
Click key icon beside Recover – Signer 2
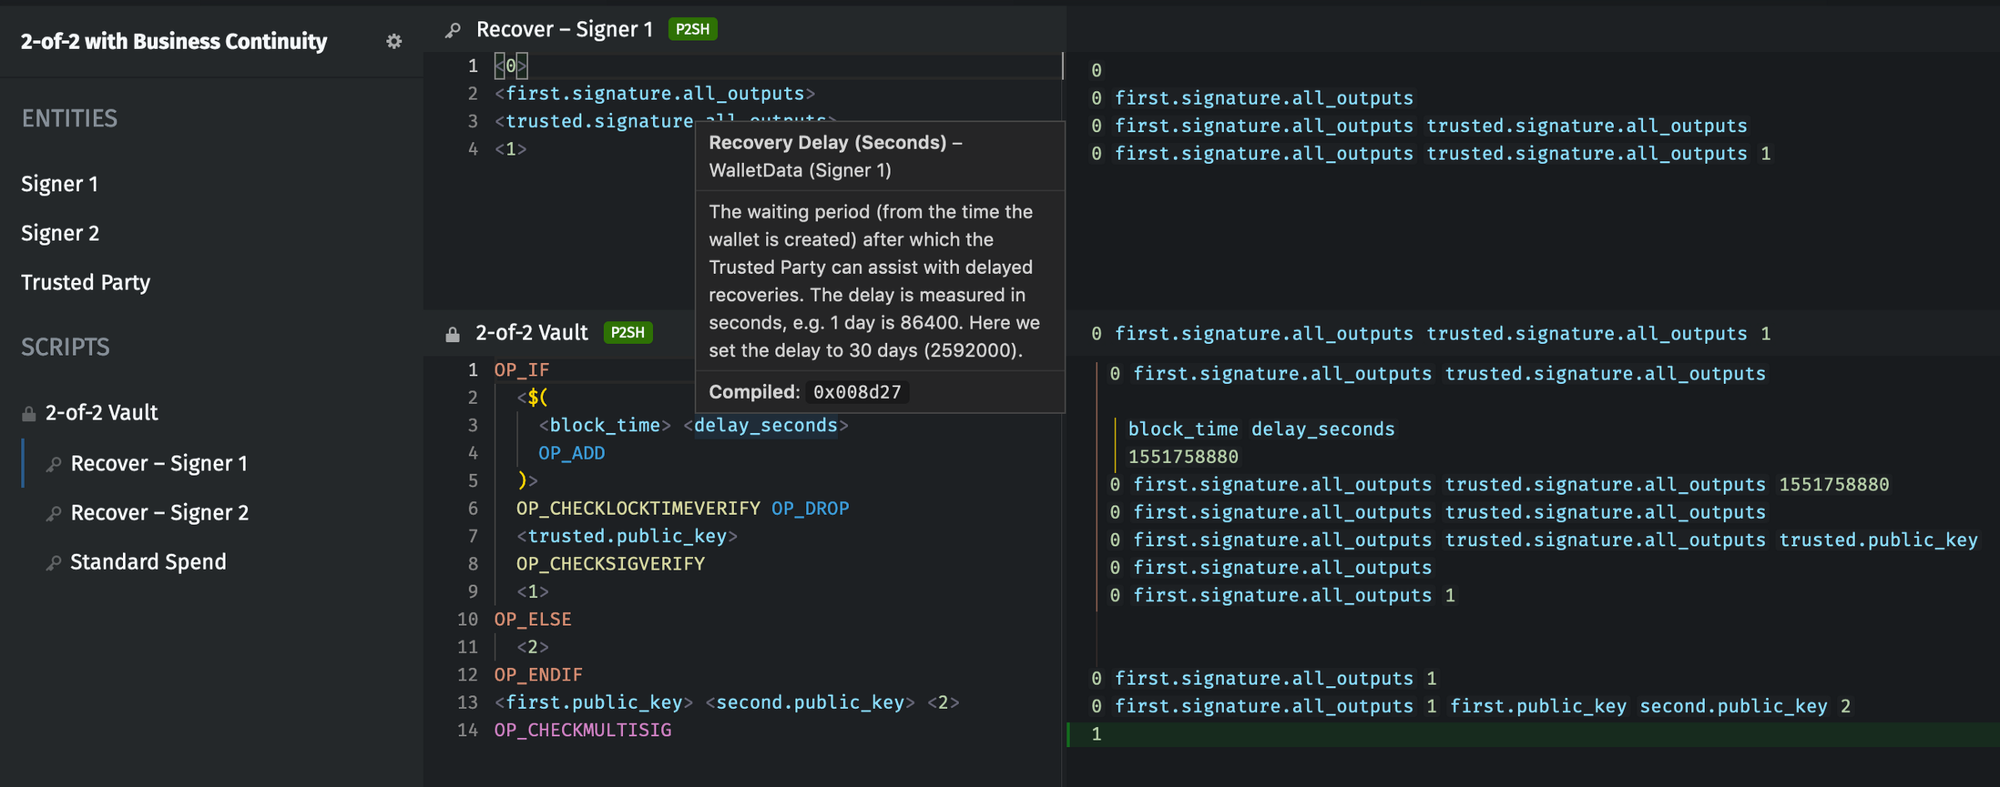click(54, 513)
